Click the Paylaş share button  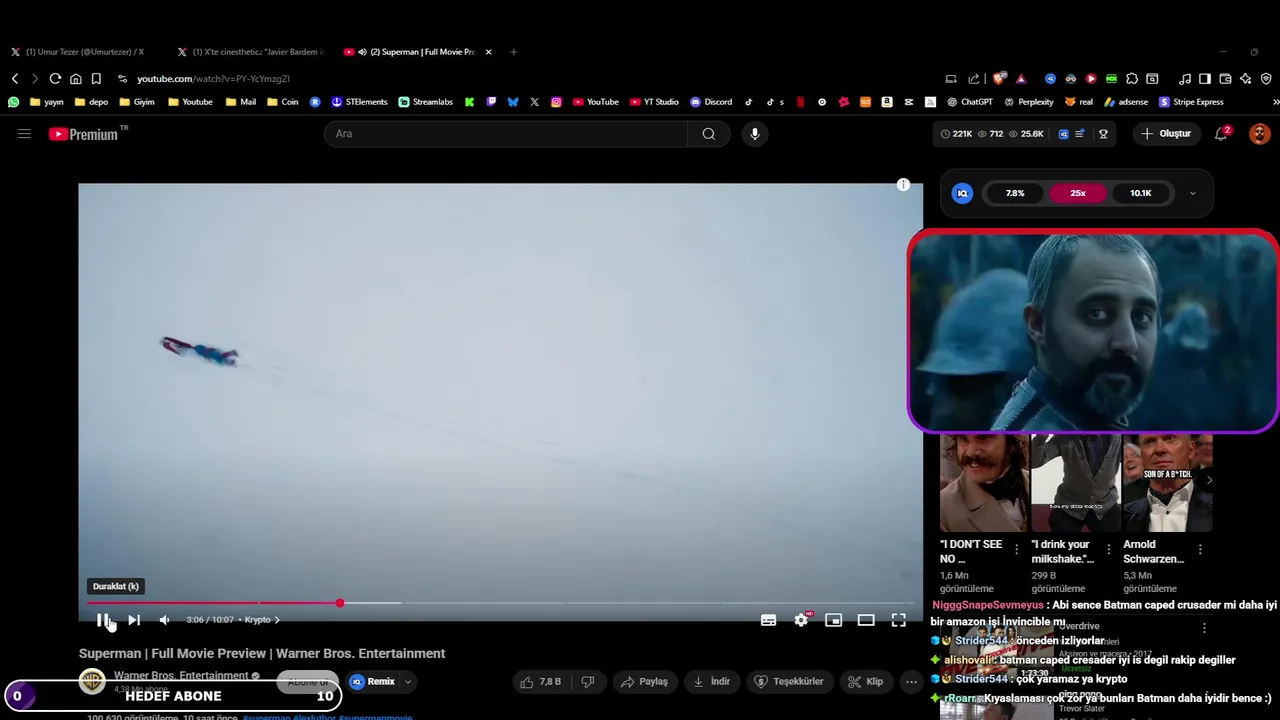(644, 682)
